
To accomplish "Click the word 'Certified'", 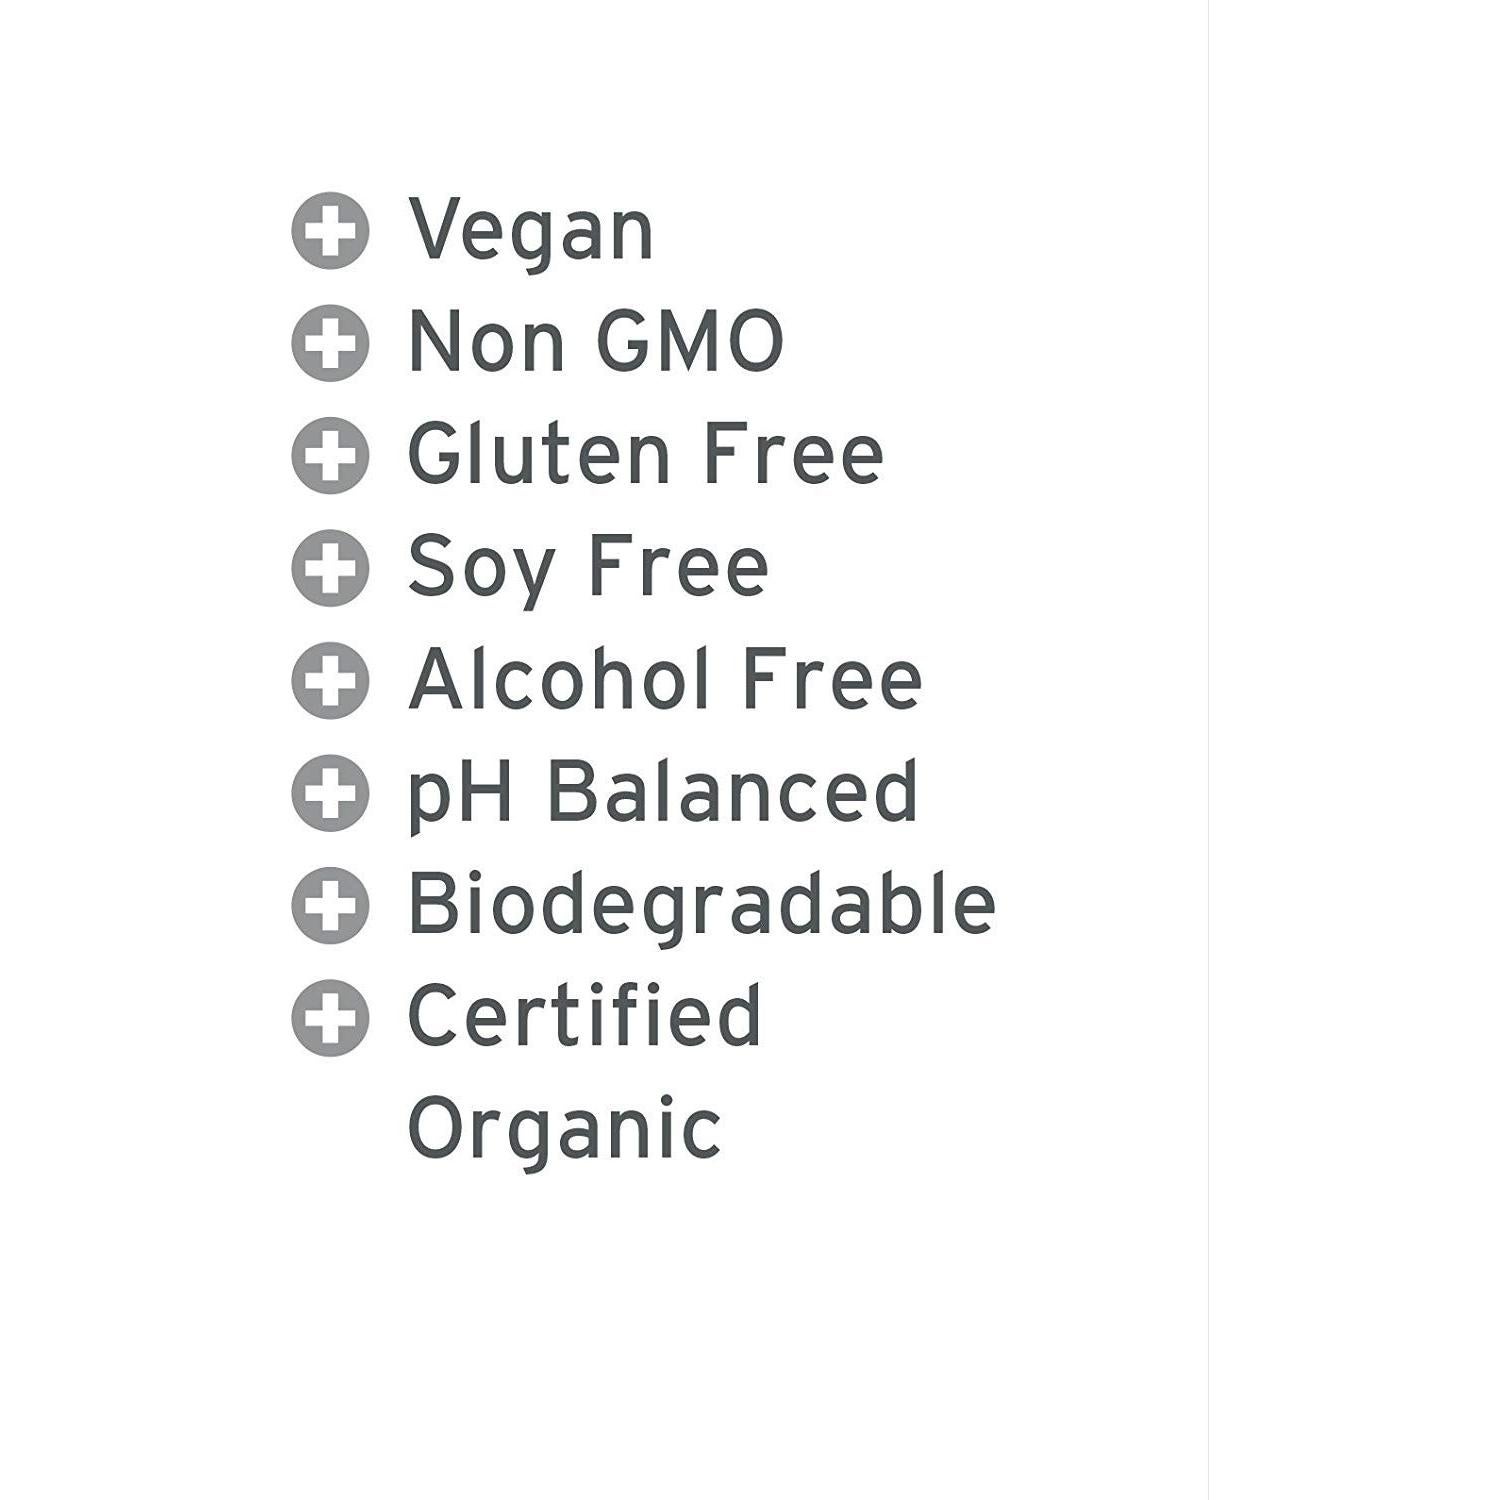I will pos(585,1016).
